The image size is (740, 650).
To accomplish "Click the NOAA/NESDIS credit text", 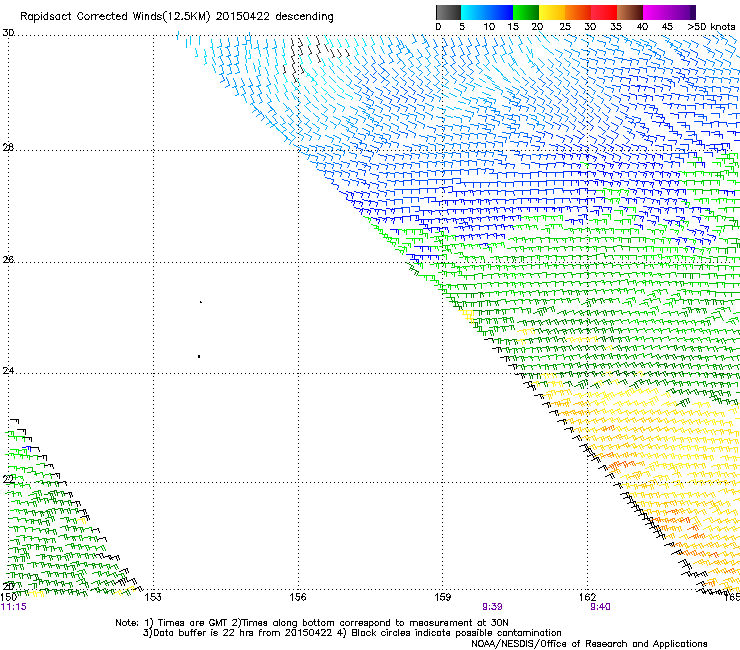I will [589, 644].
